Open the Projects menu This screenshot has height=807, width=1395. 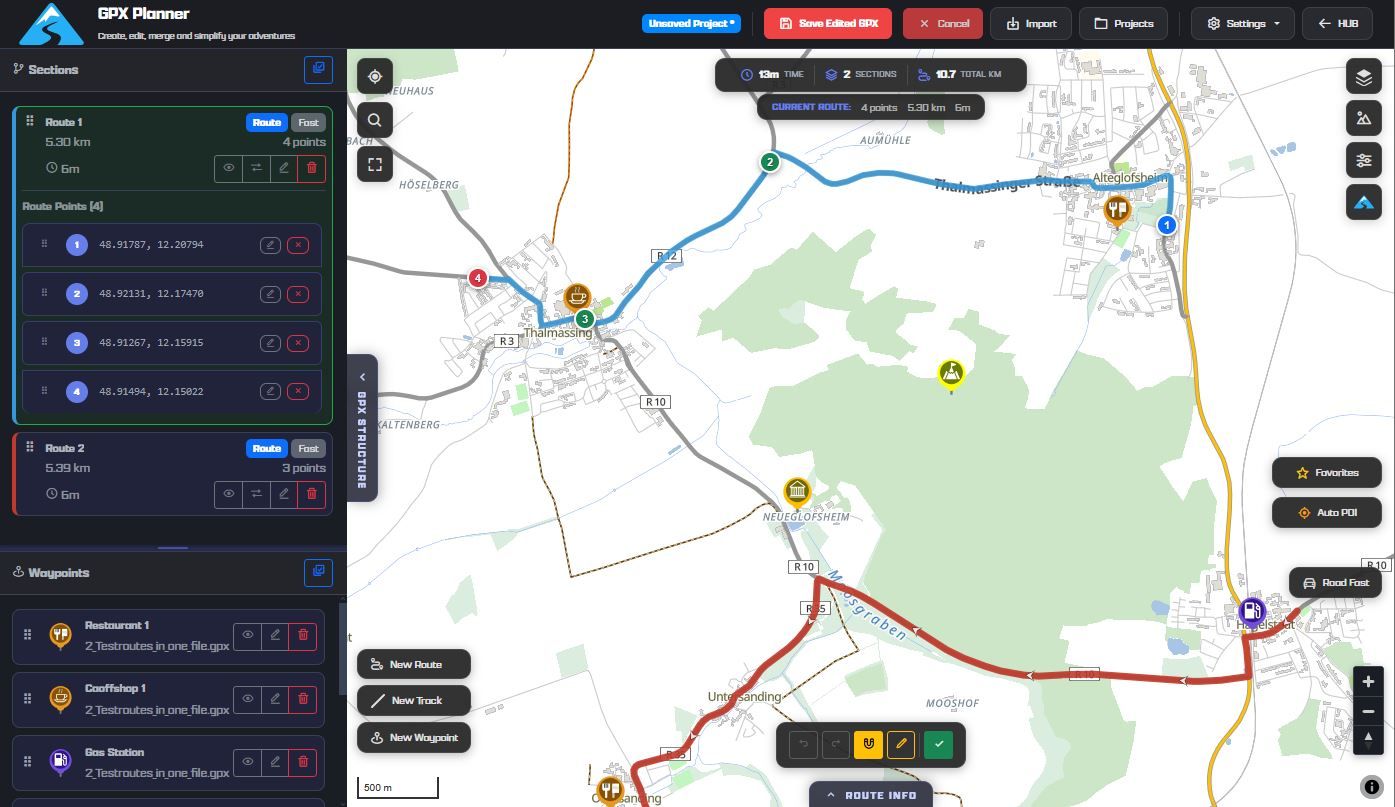point(1123,23)
